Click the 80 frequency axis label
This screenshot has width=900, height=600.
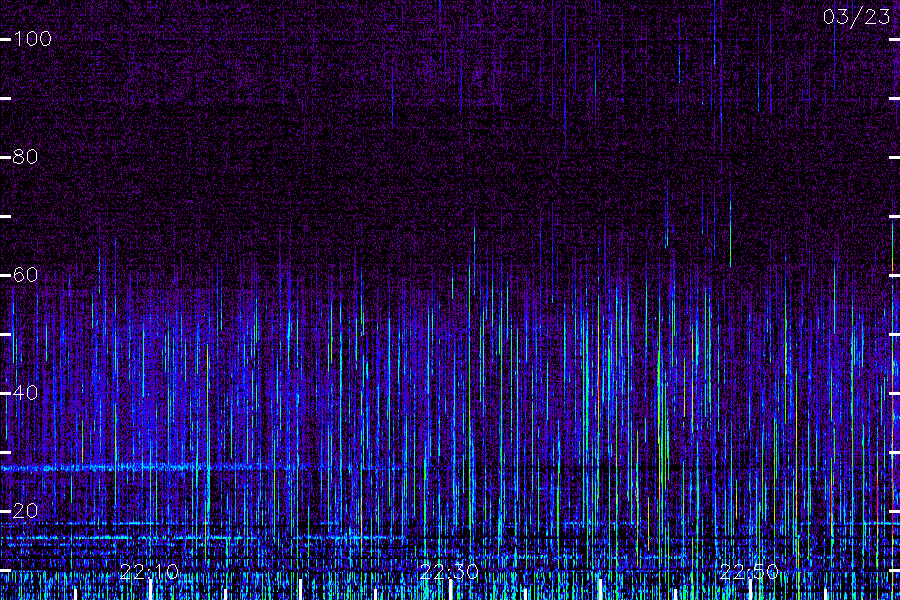tap(25, 157)
